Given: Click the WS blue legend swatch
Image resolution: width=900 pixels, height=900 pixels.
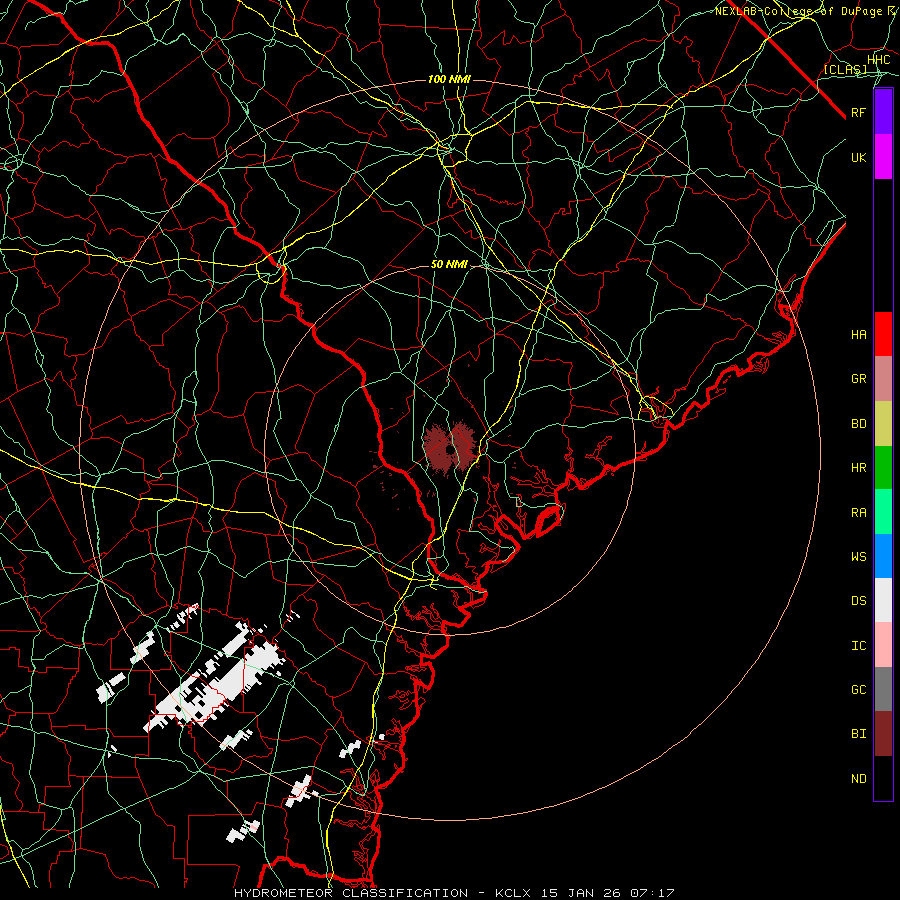Looking at the screenshot, I should [x=883, y=556].
